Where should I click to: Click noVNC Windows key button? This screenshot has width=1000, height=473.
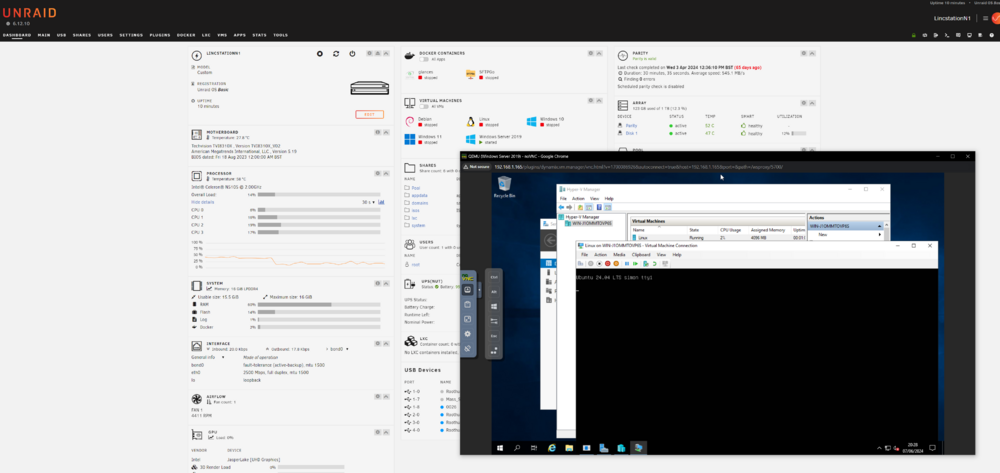pyautogui.click(x=494, y=307)
